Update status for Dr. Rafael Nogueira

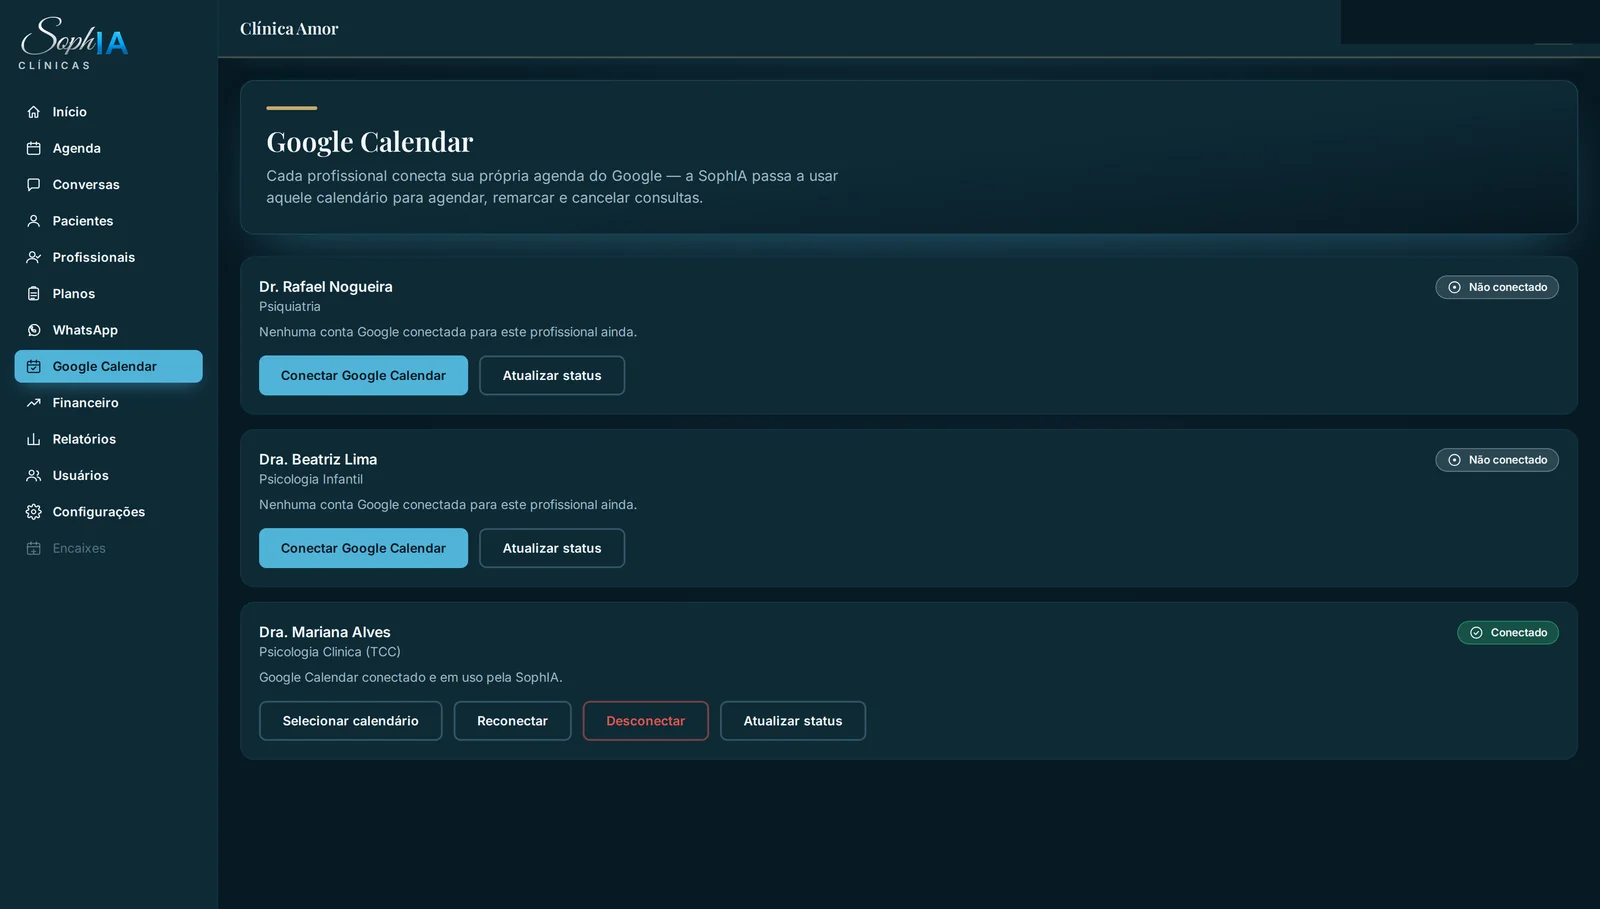[552, 376]
